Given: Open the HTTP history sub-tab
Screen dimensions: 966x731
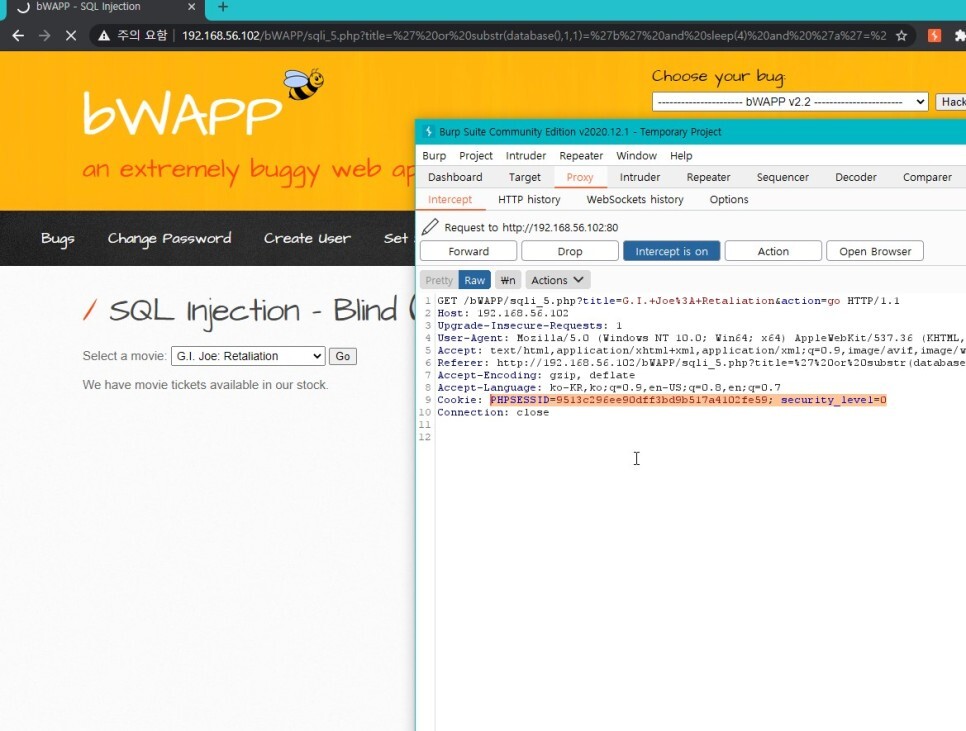Looking at the screenshot, I should [x=529, y=200].
